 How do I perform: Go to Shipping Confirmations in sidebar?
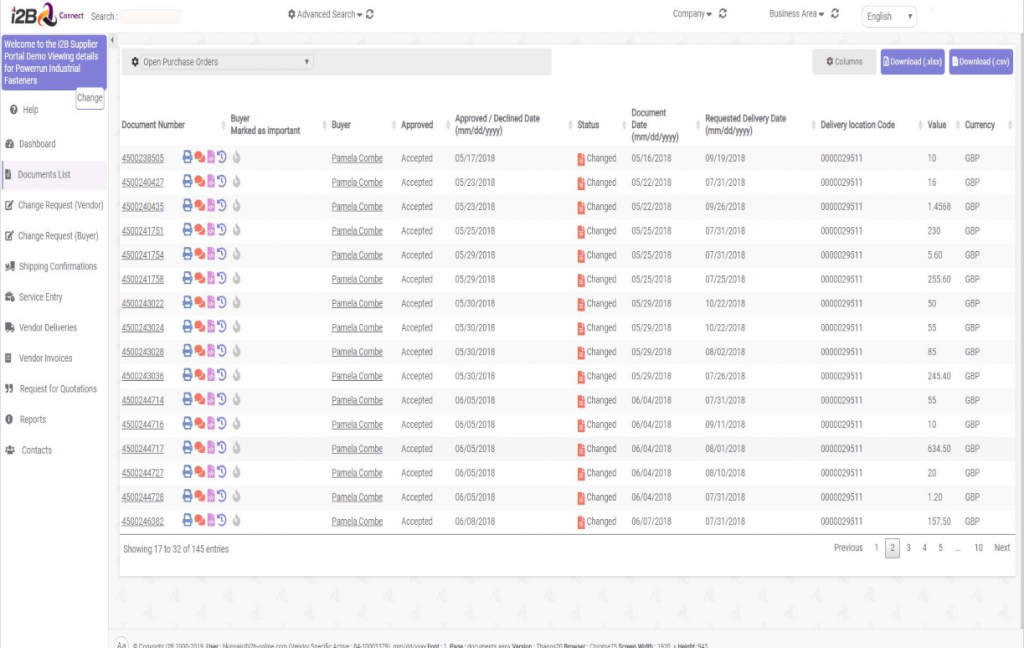point(57,267)
